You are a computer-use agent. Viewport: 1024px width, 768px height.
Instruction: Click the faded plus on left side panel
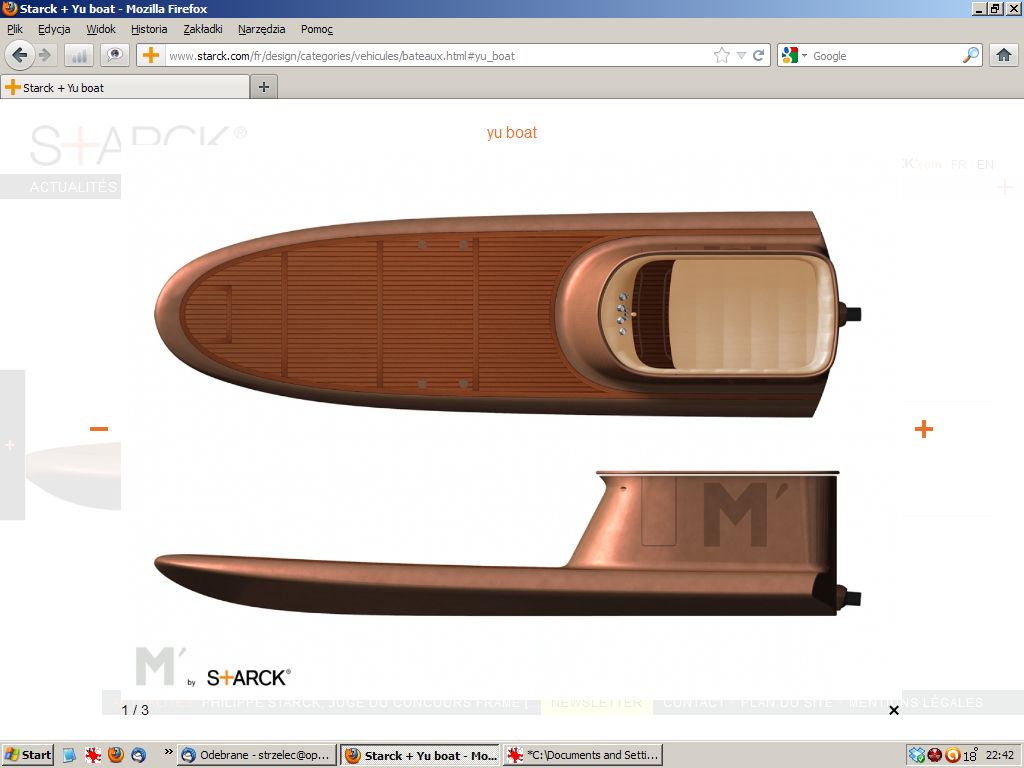(10, 445)
